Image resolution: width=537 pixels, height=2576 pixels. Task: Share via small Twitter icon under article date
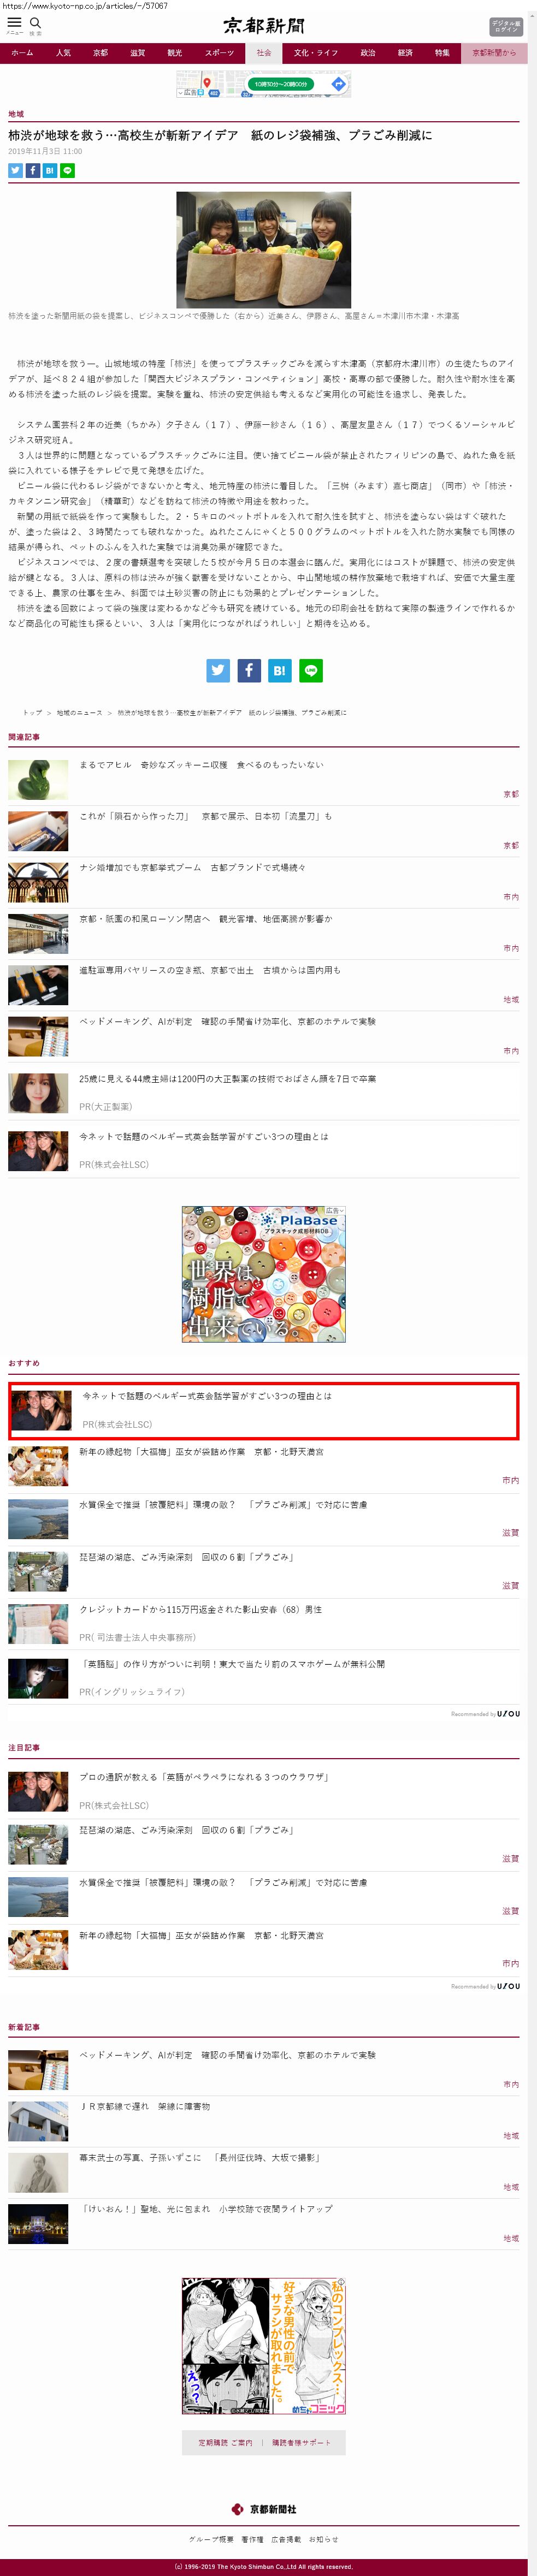point(15,171)
